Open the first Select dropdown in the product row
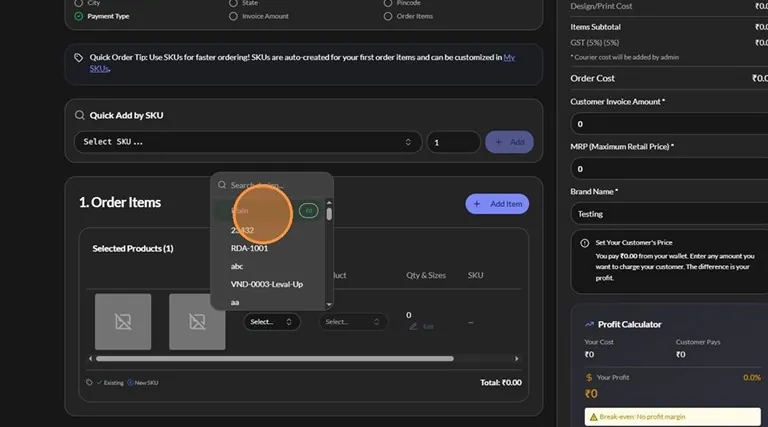Viewport: 768px width, 427px height. coord(271,322)
